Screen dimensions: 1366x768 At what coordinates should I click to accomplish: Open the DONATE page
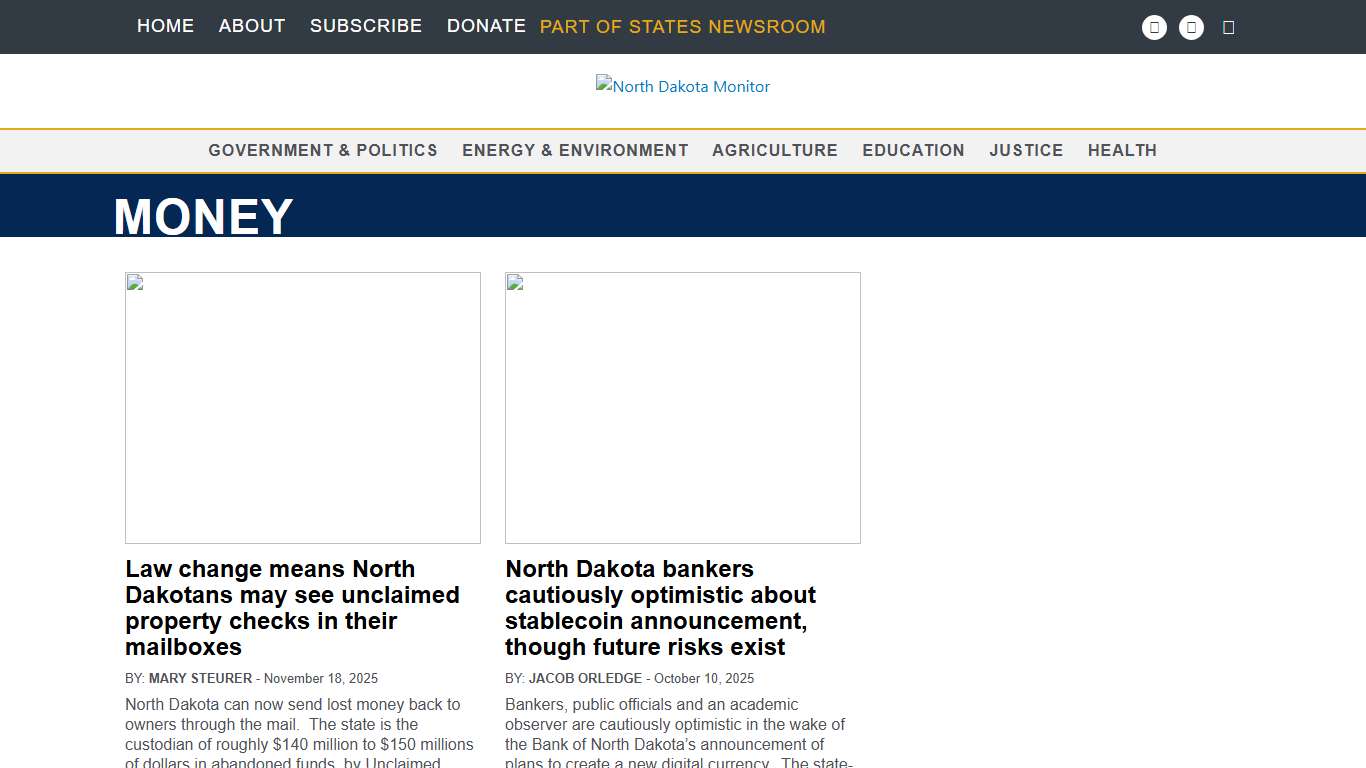click(x=486, y=26)
